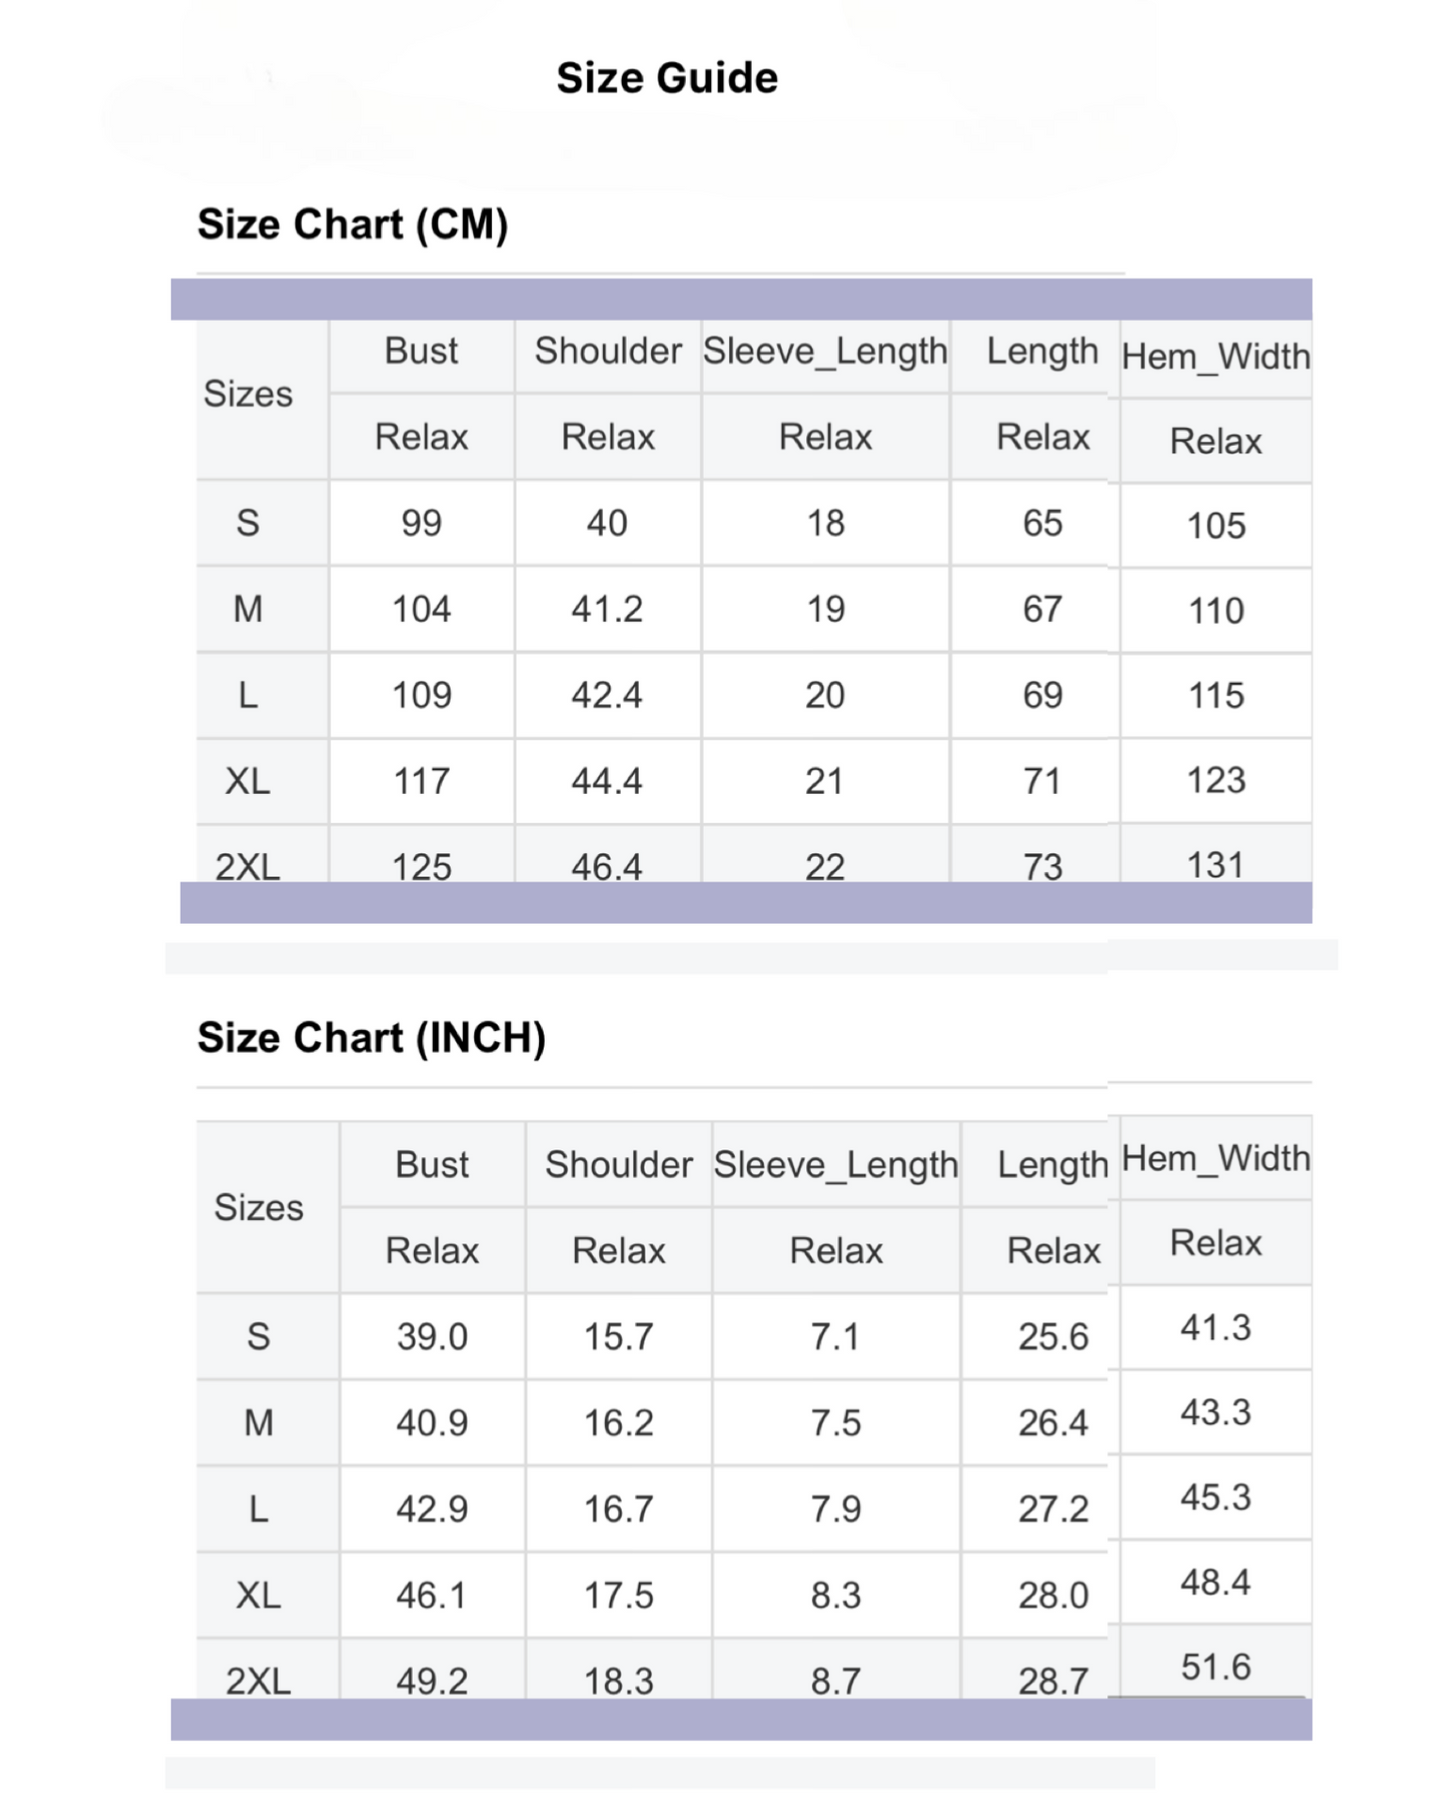Select the Sizes header cell in CM chart
Screen dimensions: 1445x1806
point(248,394)
